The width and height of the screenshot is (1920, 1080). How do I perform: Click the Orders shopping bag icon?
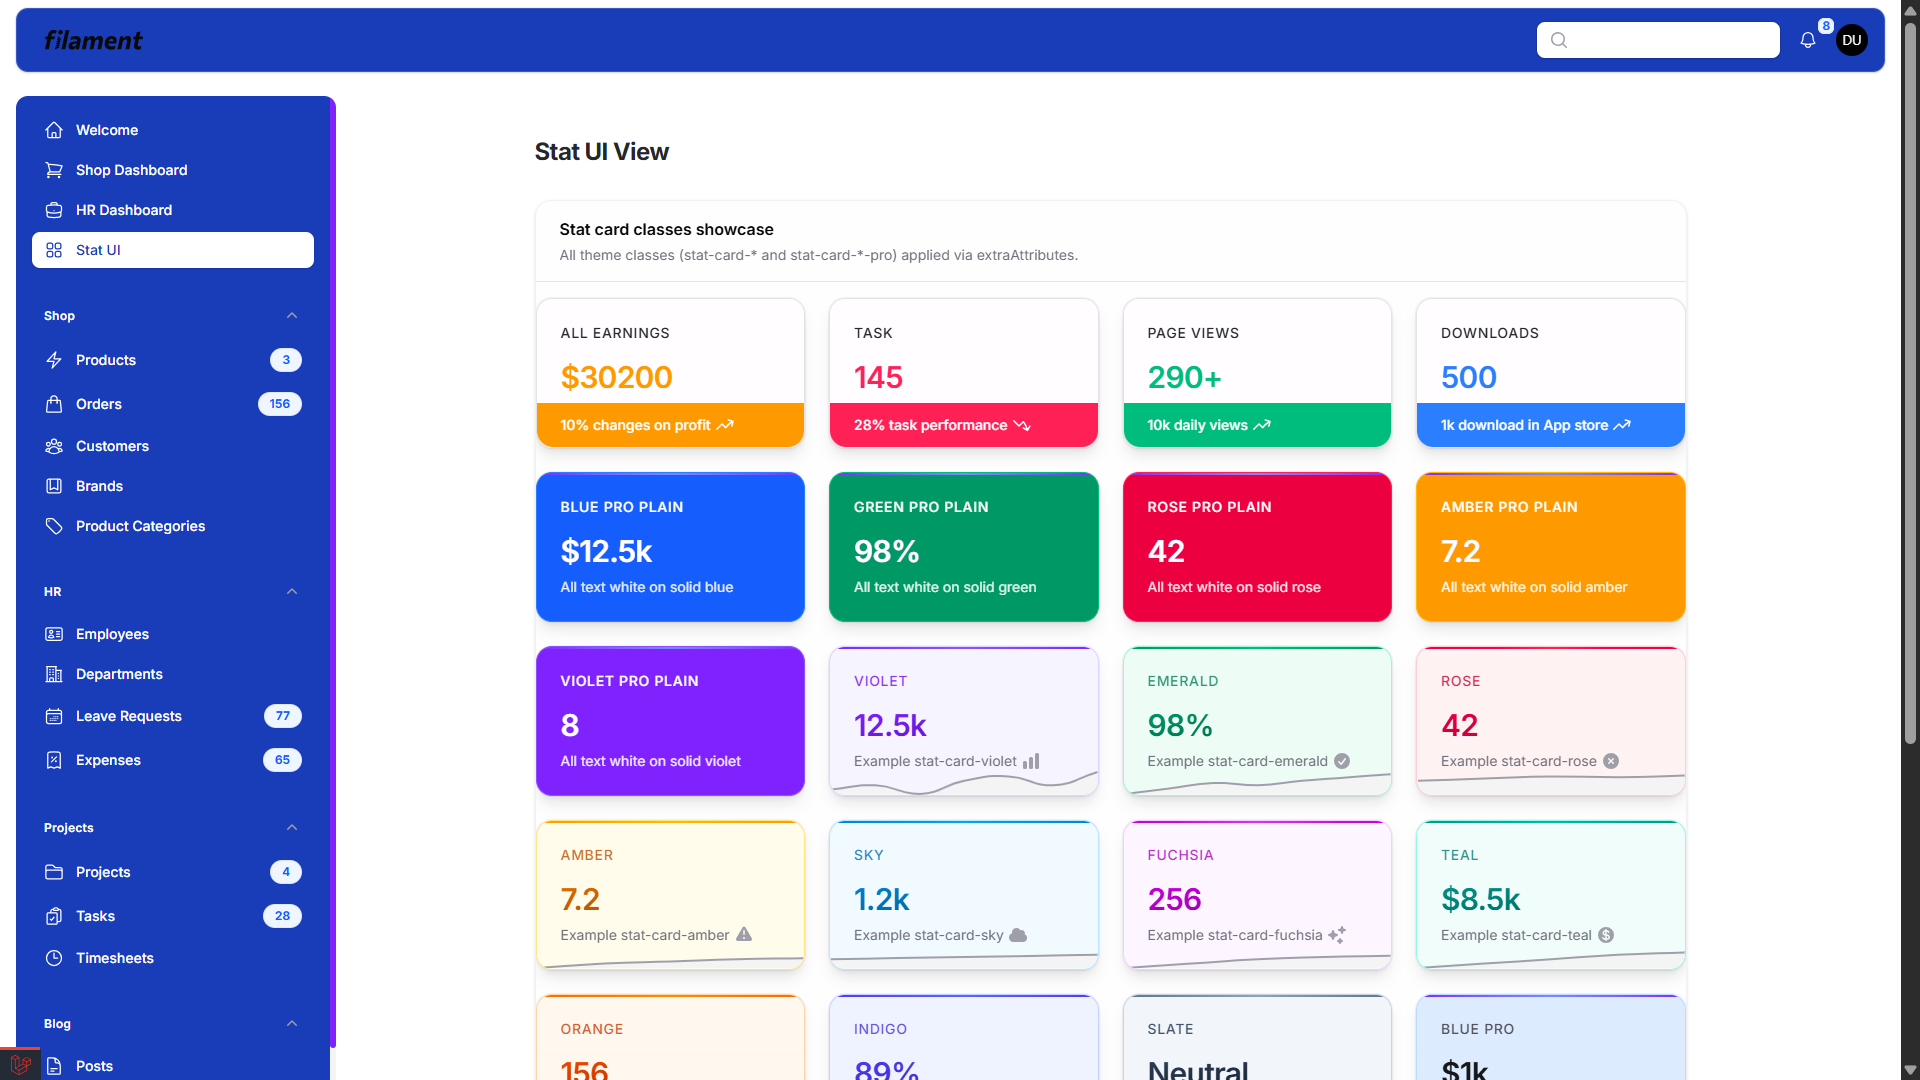coord(54,404)
